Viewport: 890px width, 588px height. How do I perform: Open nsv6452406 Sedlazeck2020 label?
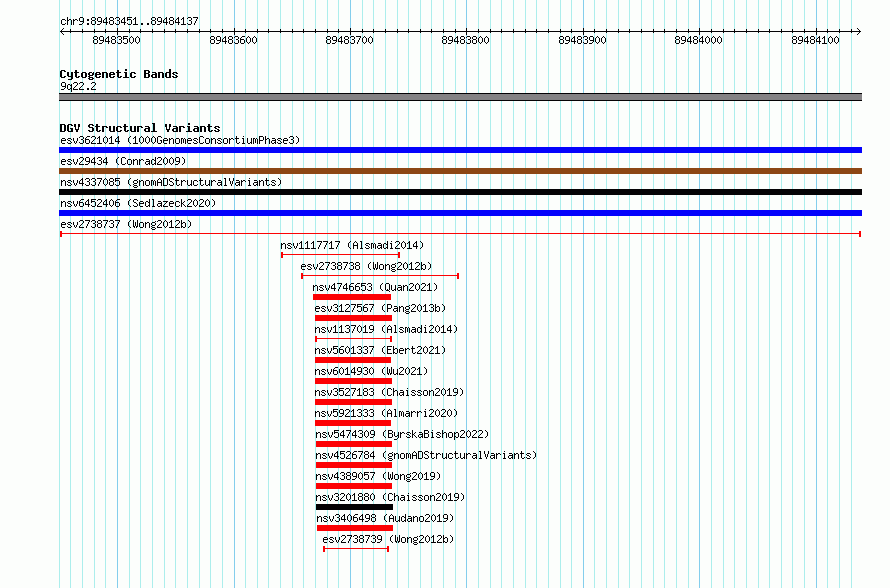click(x=138, y=203)
